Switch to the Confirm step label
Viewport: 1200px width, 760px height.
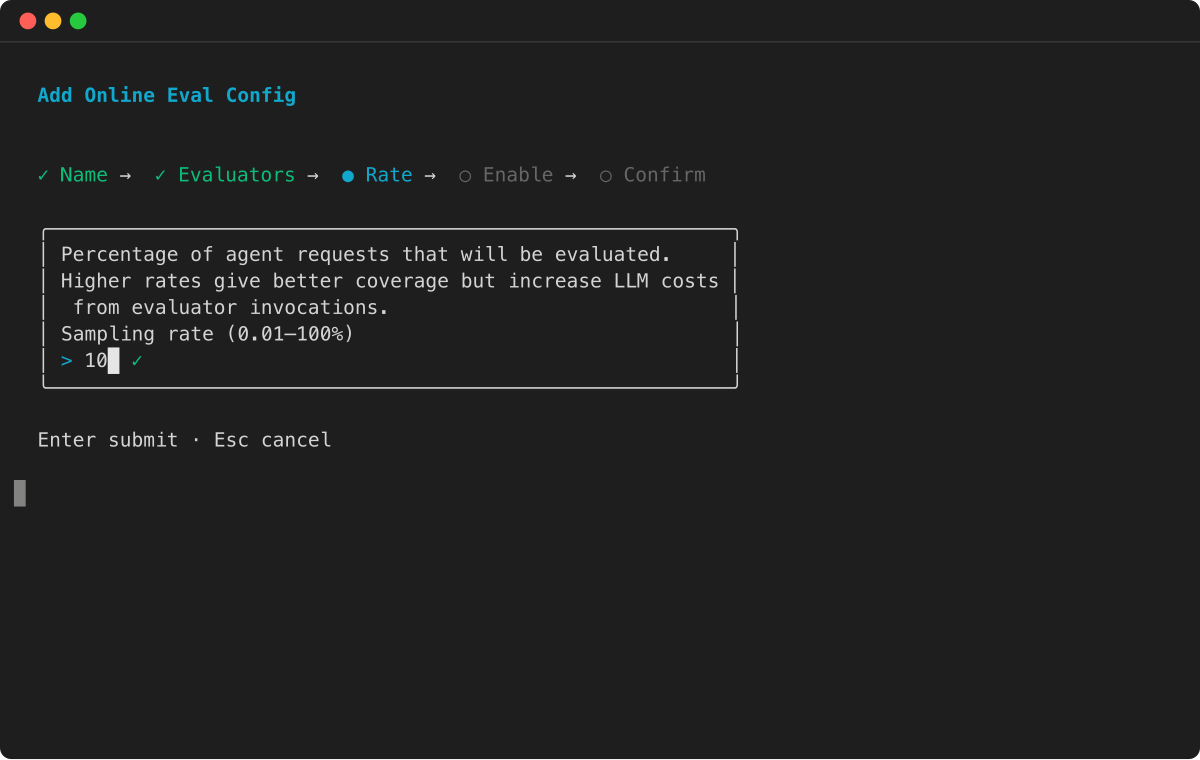coord(665,175)
